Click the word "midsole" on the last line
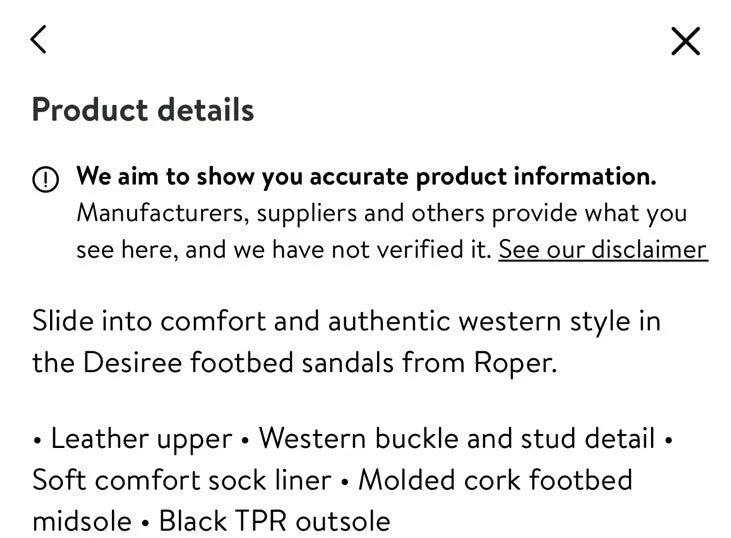Image resolution: width=731 pixels, height=538 pixels. pyautogui.click(x=81, y=520)
